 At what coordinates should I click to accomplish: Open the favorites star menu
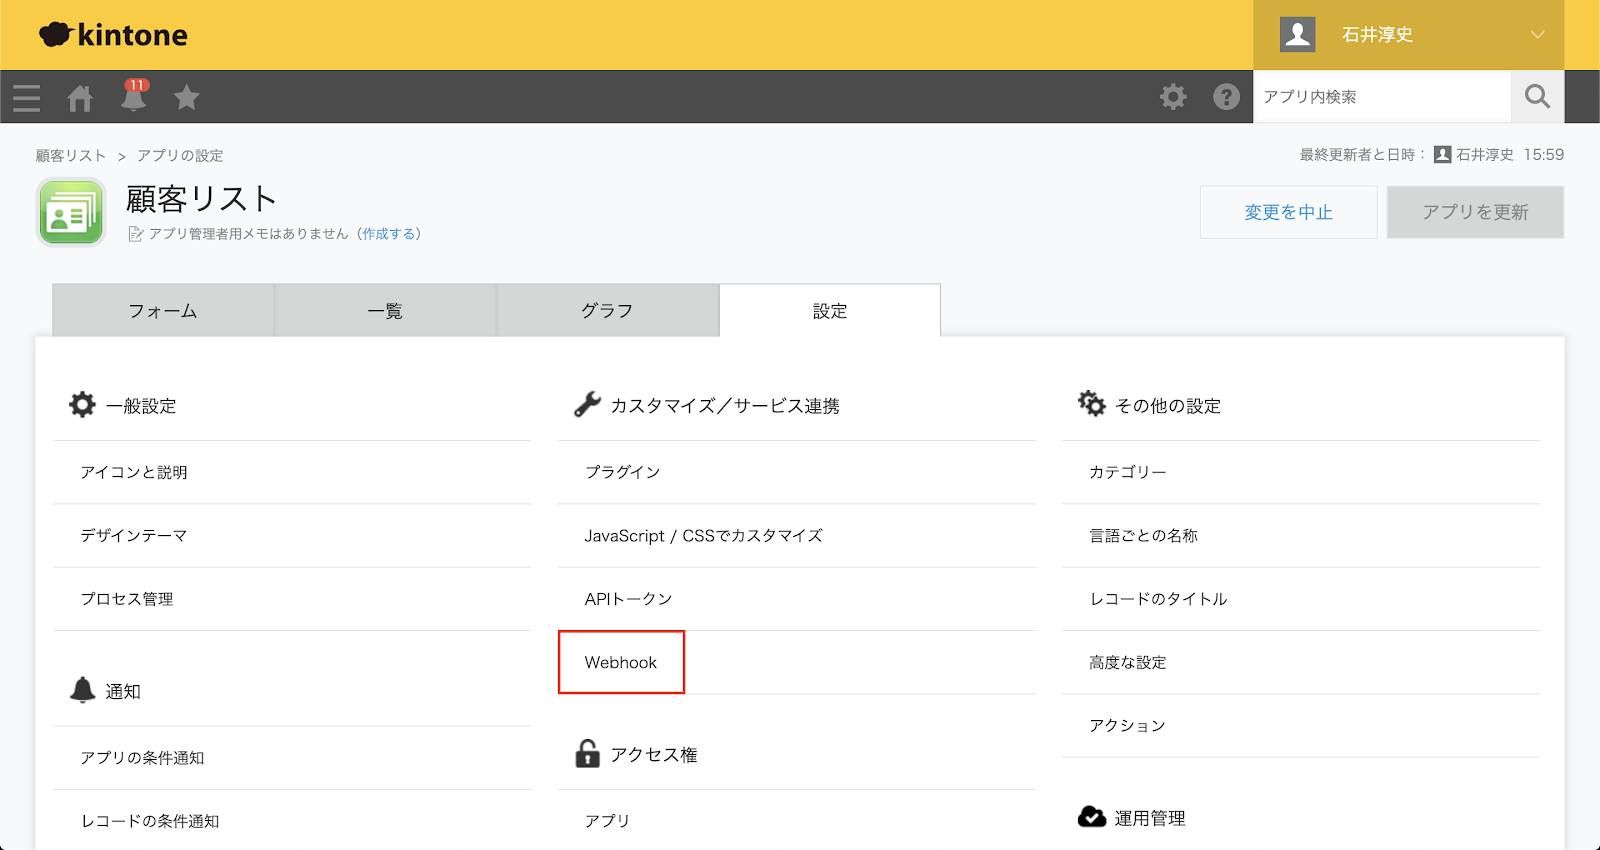coord(186,98)
